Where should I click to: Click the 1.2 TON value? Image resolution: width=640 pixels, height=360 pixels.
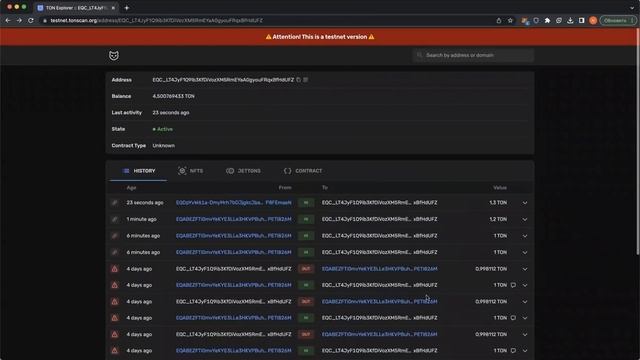tap(498, 219)
